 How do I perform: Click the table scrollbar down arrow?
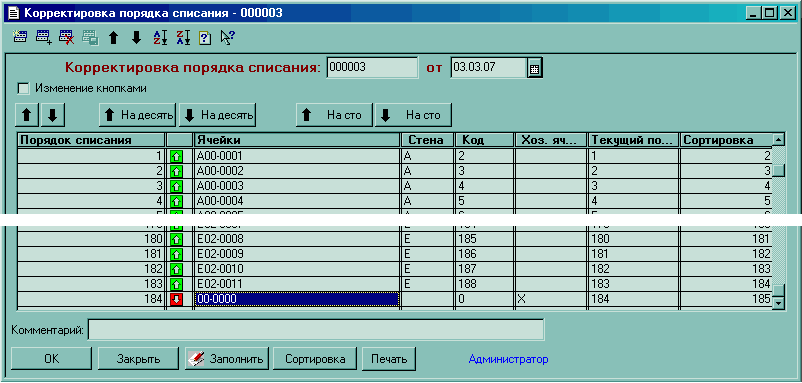pos(778,303)
